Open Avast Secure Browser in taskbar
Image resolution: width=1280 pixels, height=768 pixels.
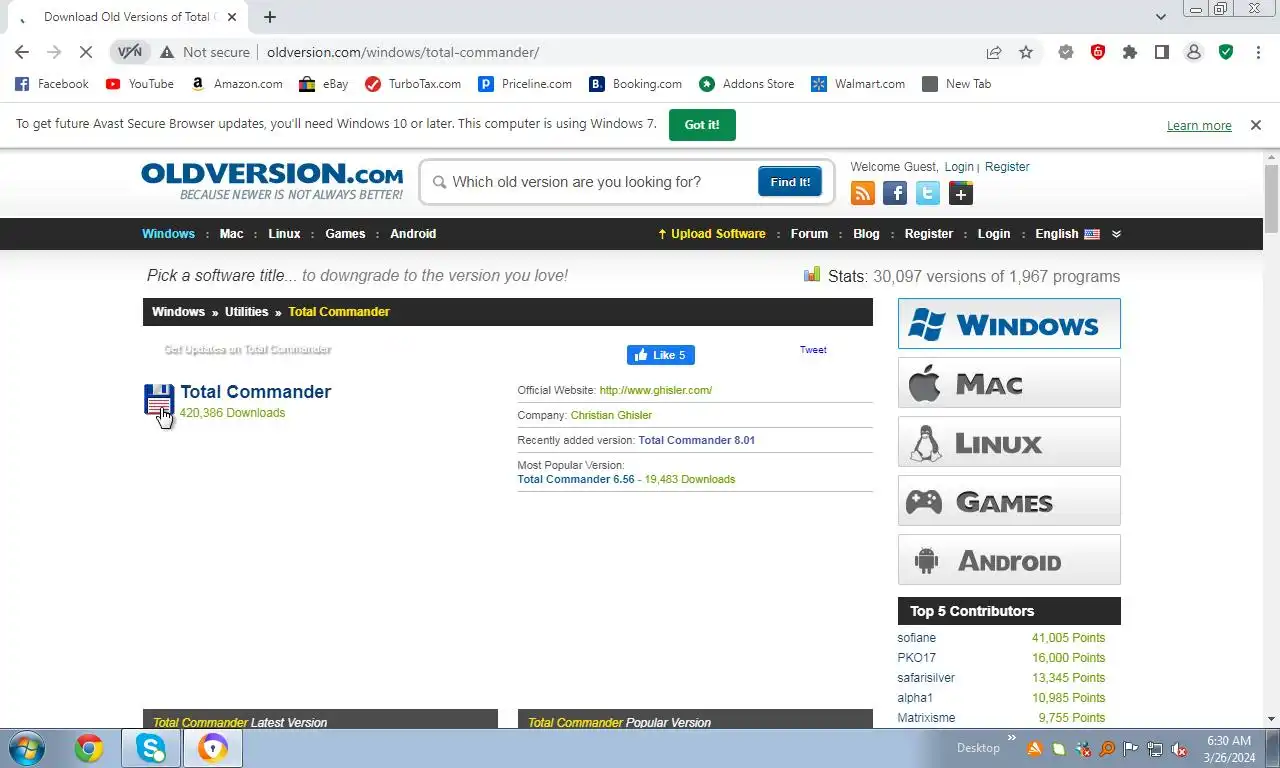tap(212, 748)
